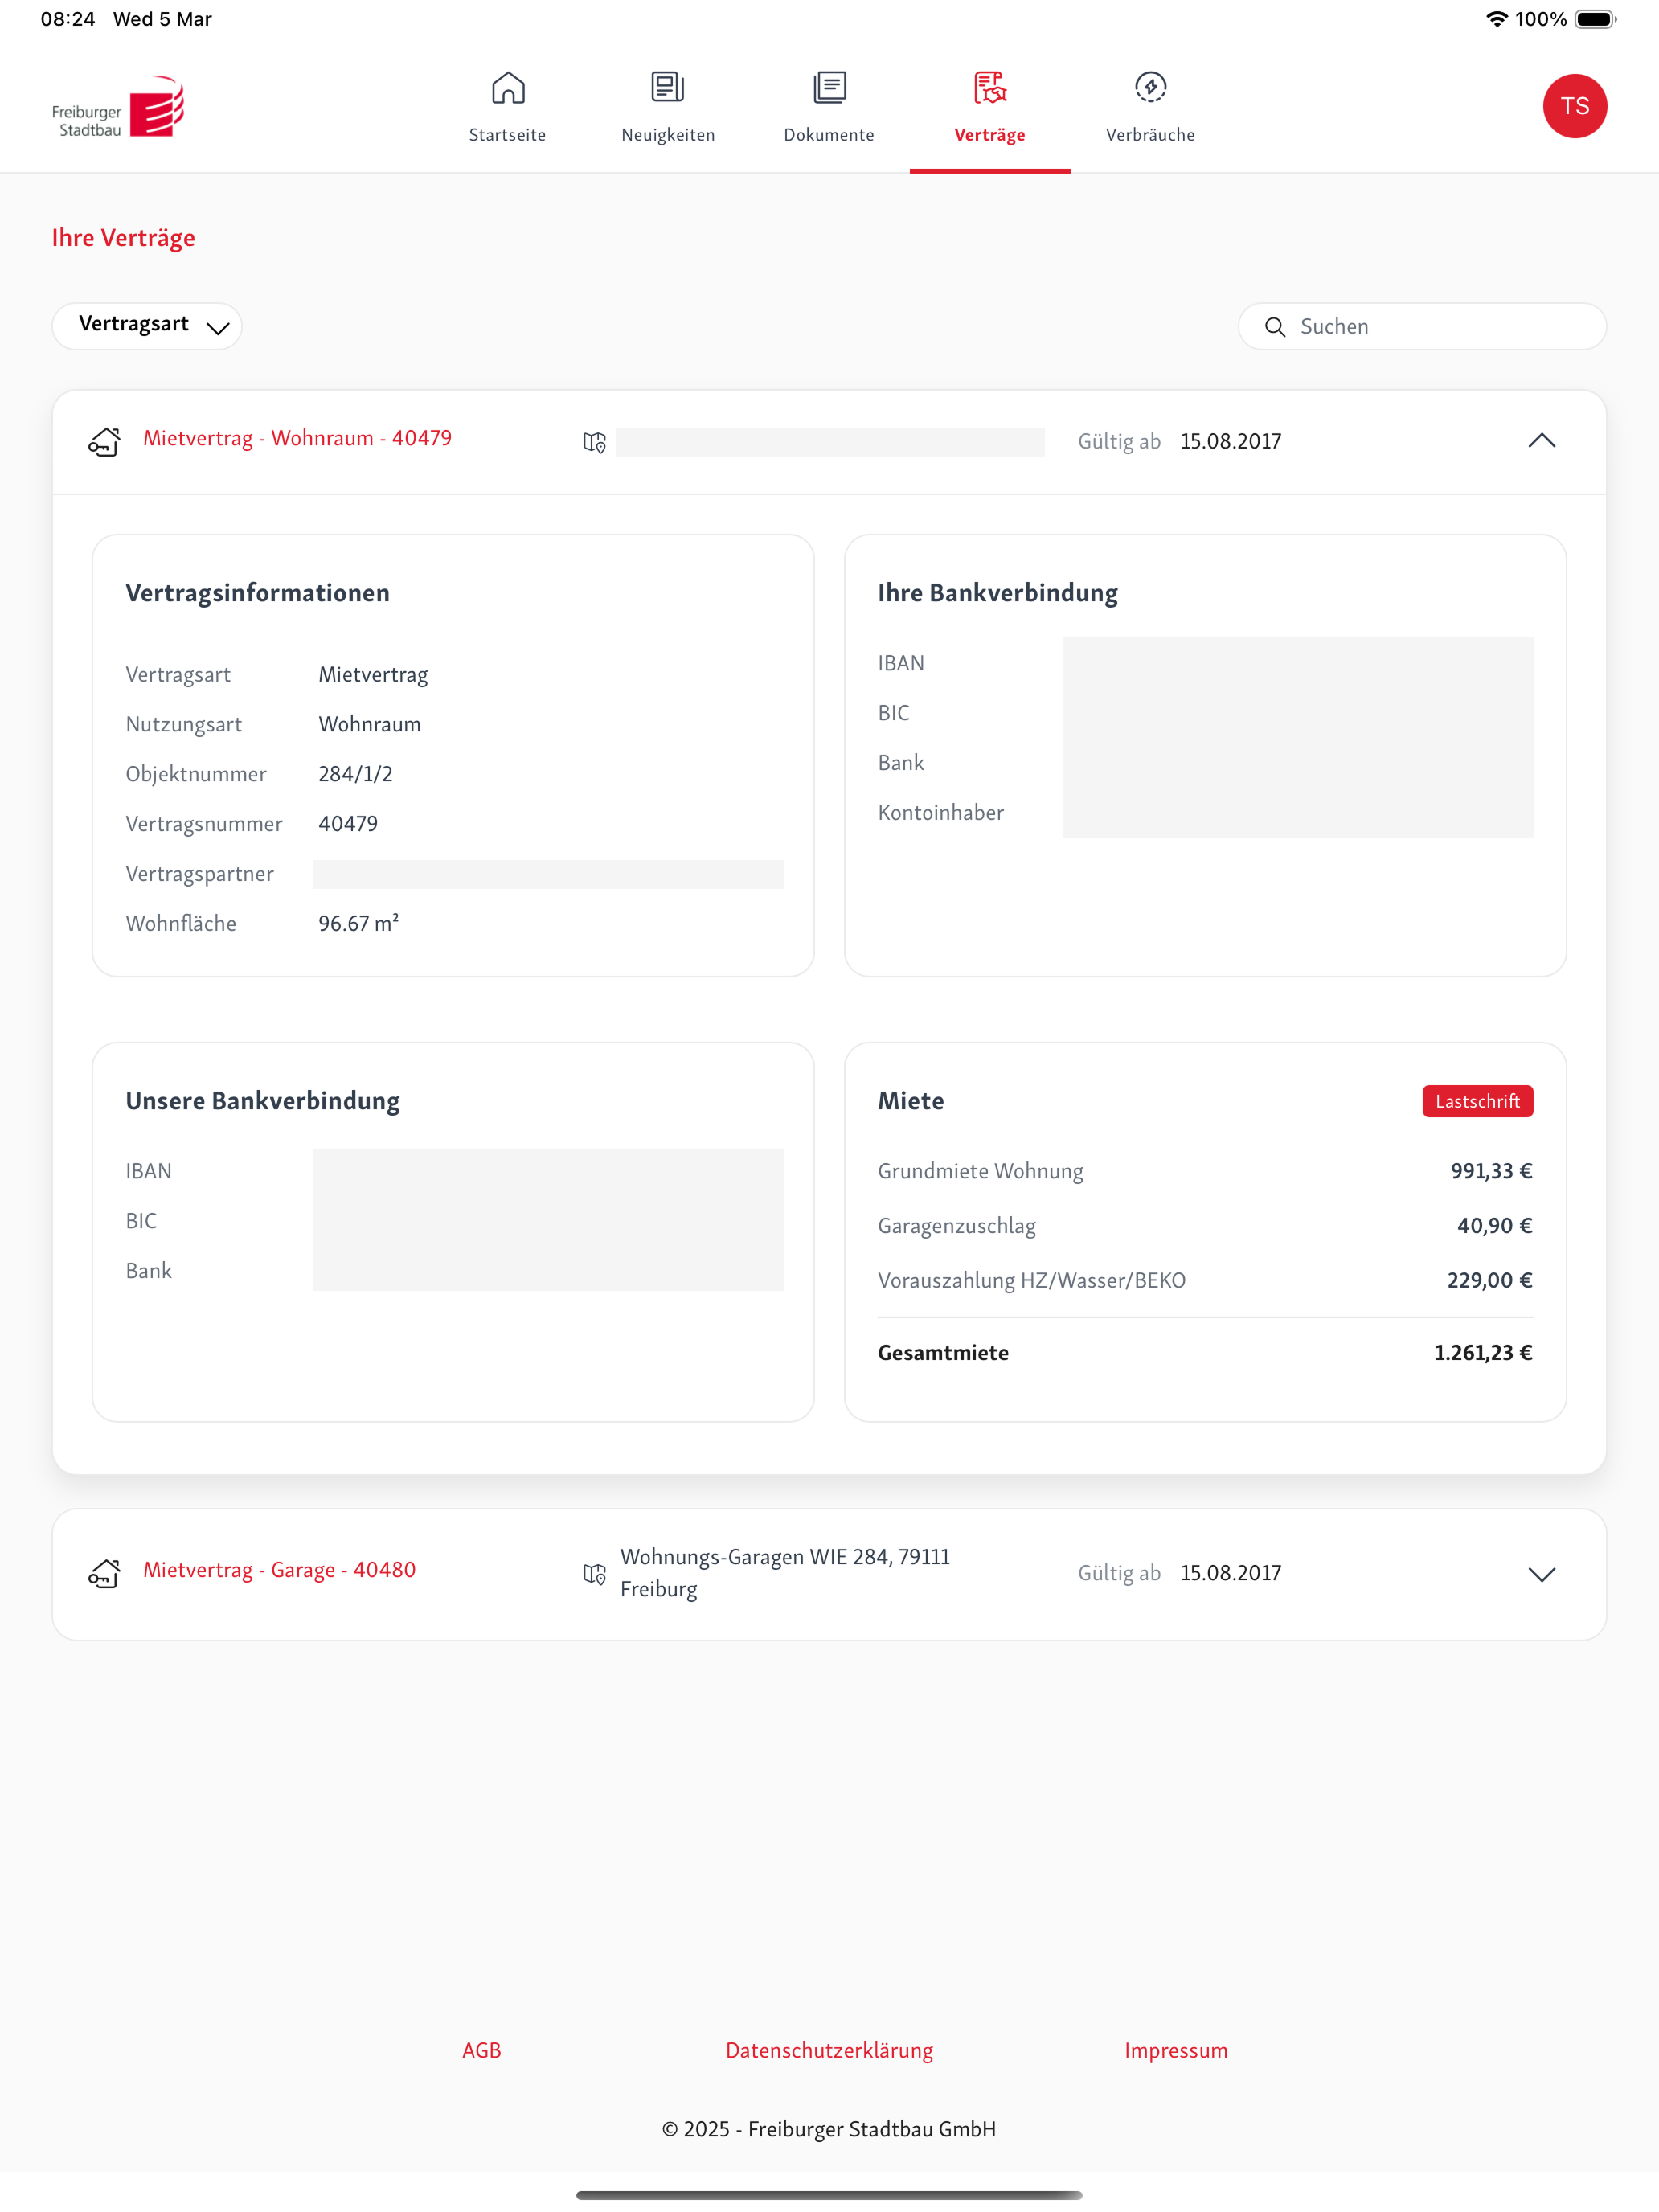Tap the TS profile avatar
The image size is (1659, 2212).
[x=1574, y=106]
